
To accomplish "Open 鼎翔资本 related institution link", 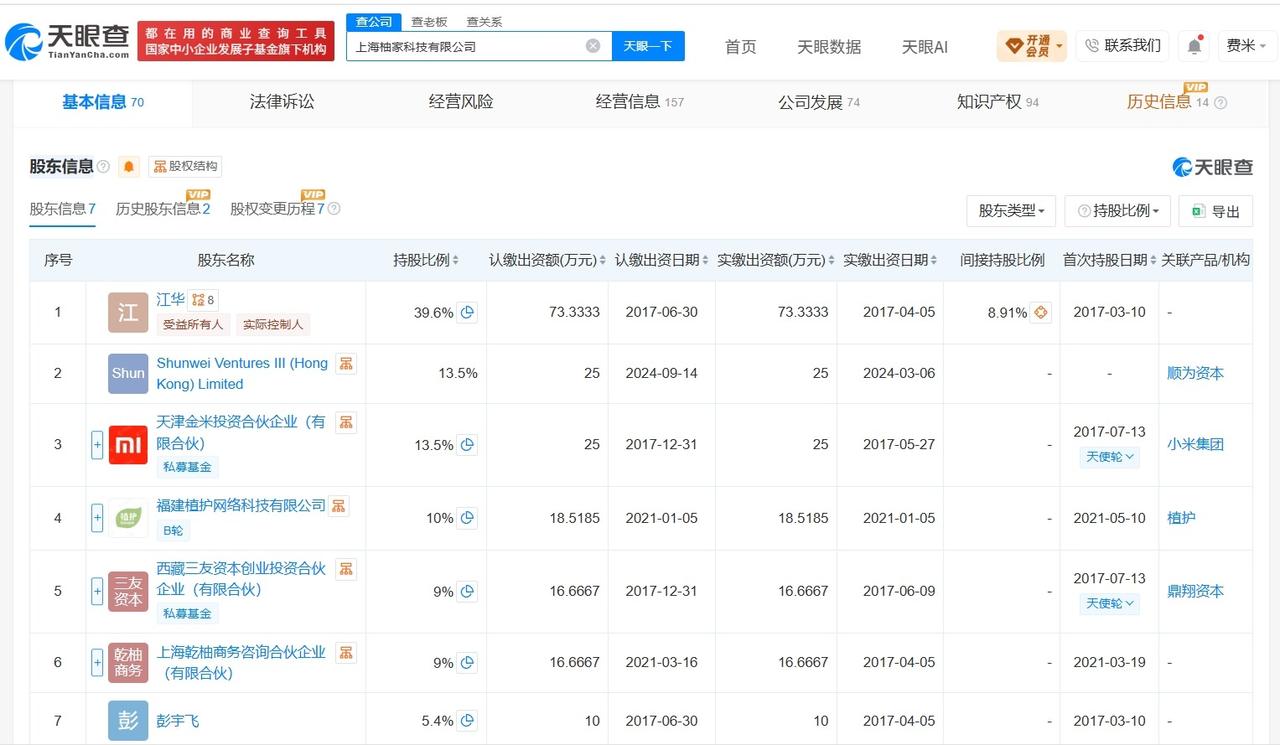I will point(1195,591).
